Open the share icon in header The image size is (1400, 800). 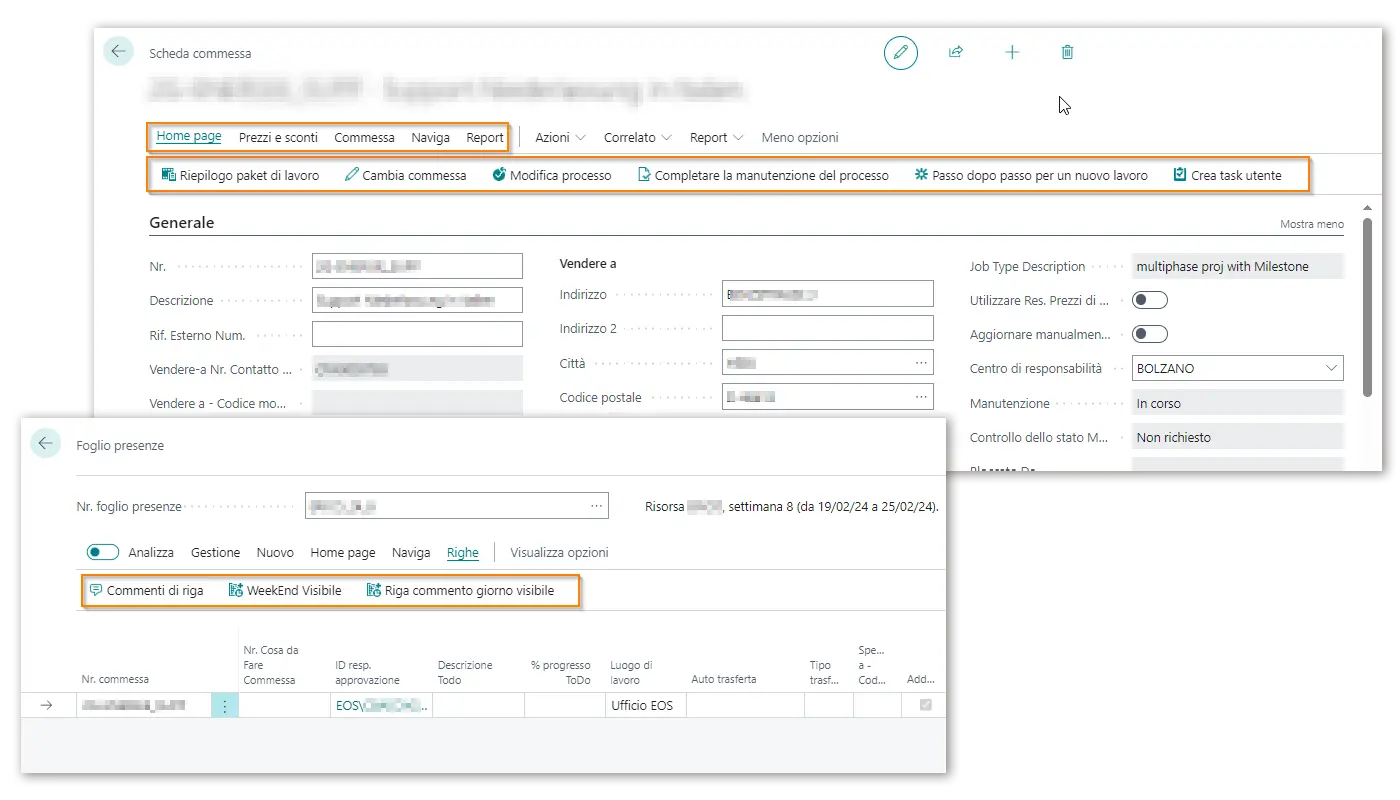click(956, 52)
